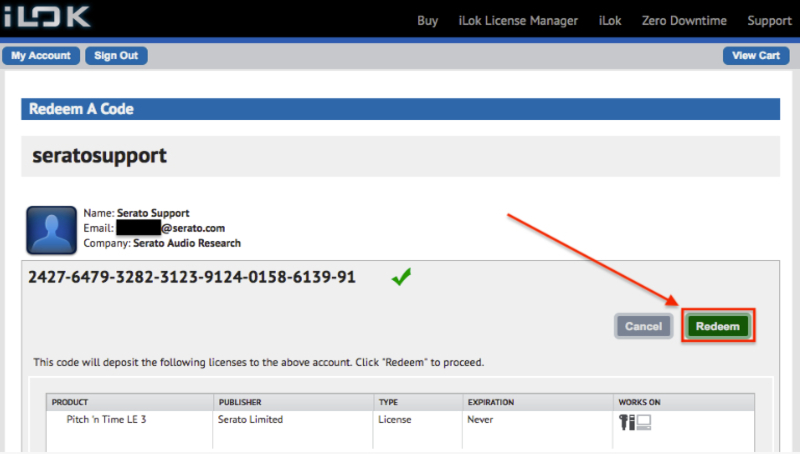
Task: Click the @serato.com email text
Action: [193, 228]
